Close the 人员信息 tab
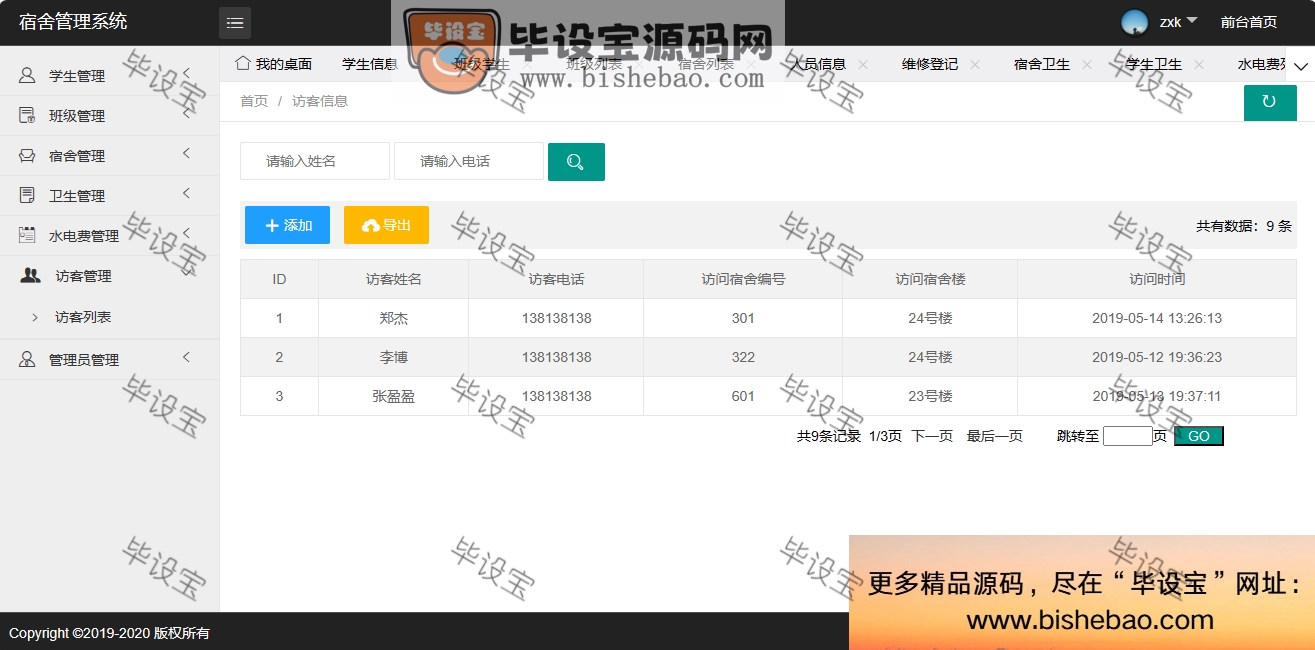This screenshot has width=1315, height=650. coord(863,64)
